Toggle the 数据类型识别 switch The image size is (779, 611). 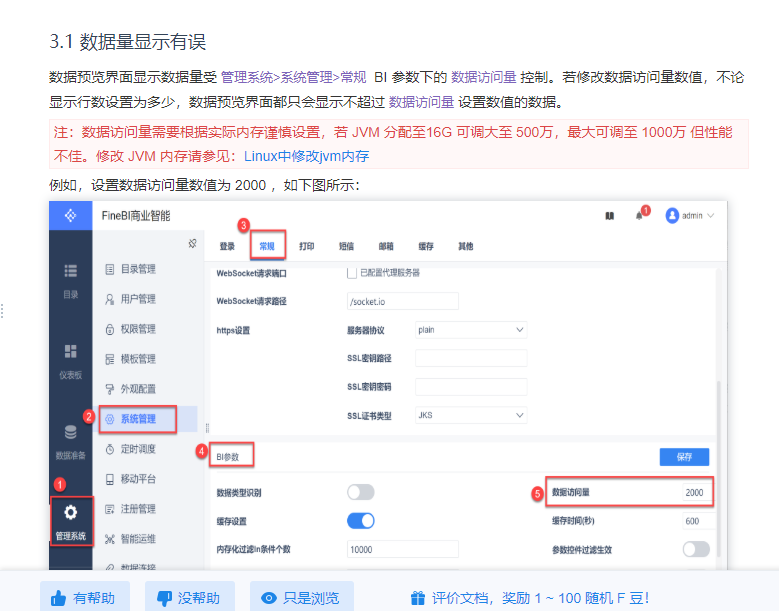click(x=361, y=492)
